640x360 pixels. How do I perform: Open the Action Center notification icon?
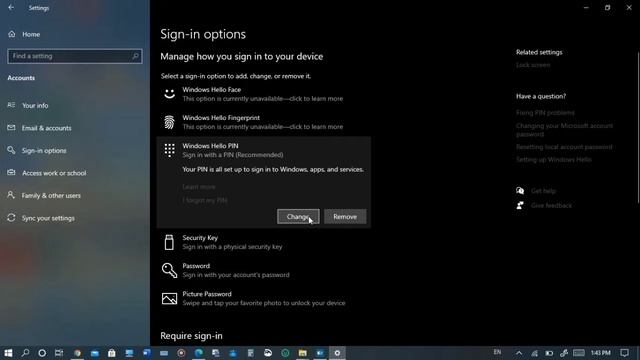(624, 353)
